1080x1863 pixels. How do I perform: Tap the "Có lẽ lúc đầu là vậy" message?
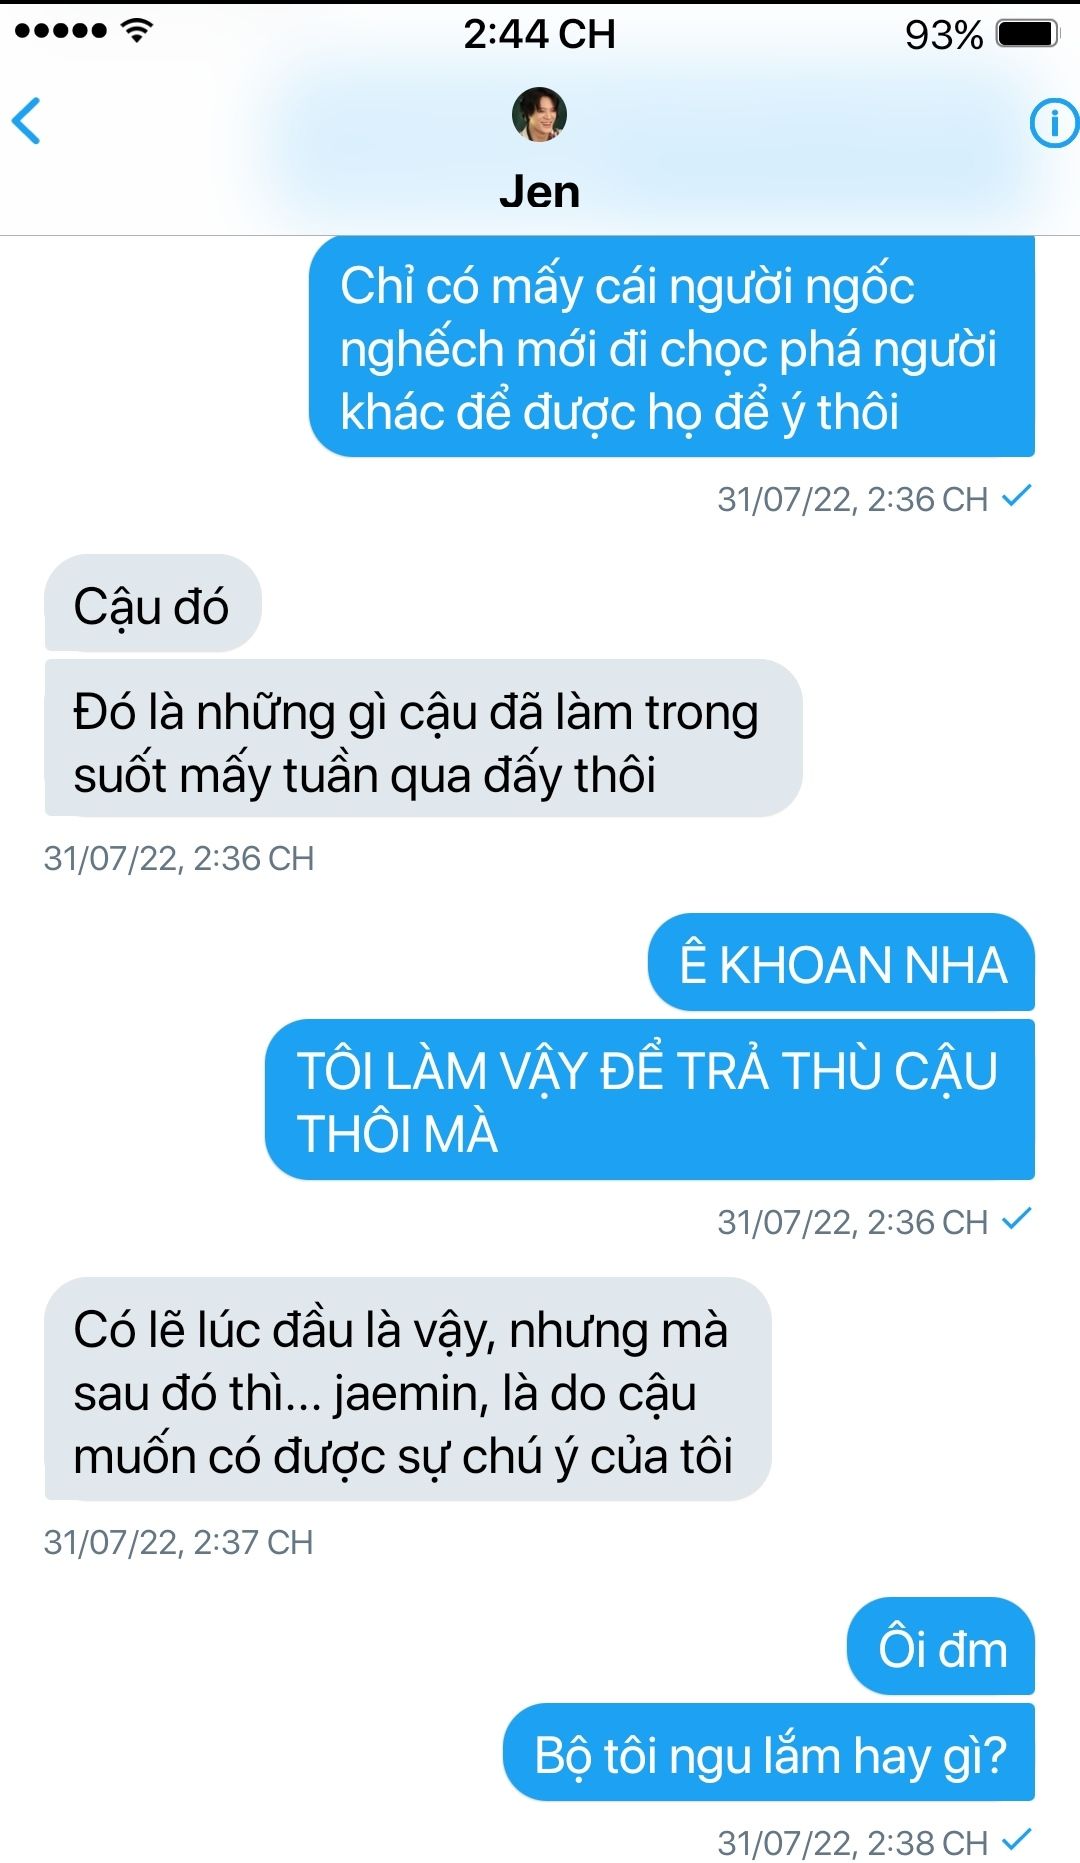point(408,1389)
